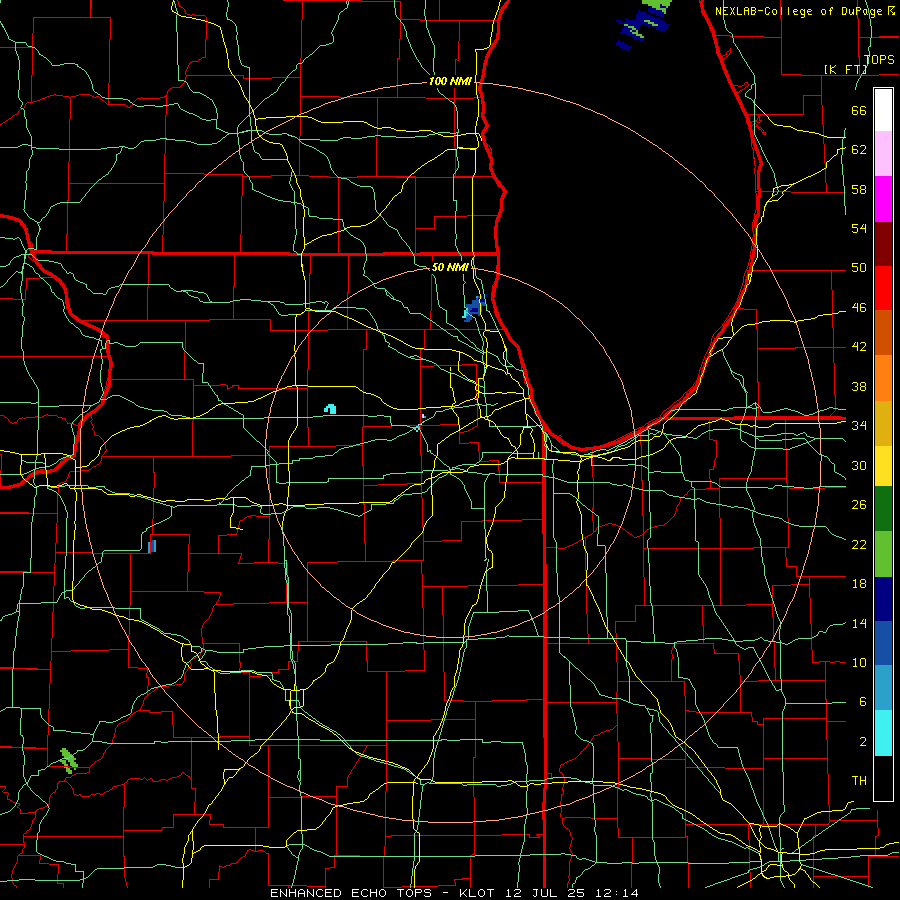Click the blue echo near the lakeshore
Screen dimensions: 900x900
click(x=475, y=308)
